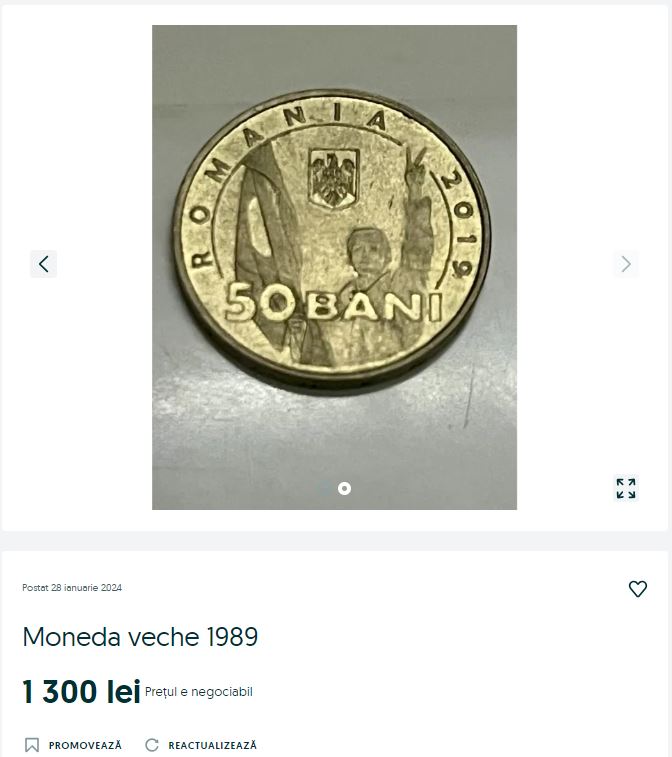Viewport: 672px width, 757px height.
Task: Open the coin photo
Action: (x=334, y=267)
